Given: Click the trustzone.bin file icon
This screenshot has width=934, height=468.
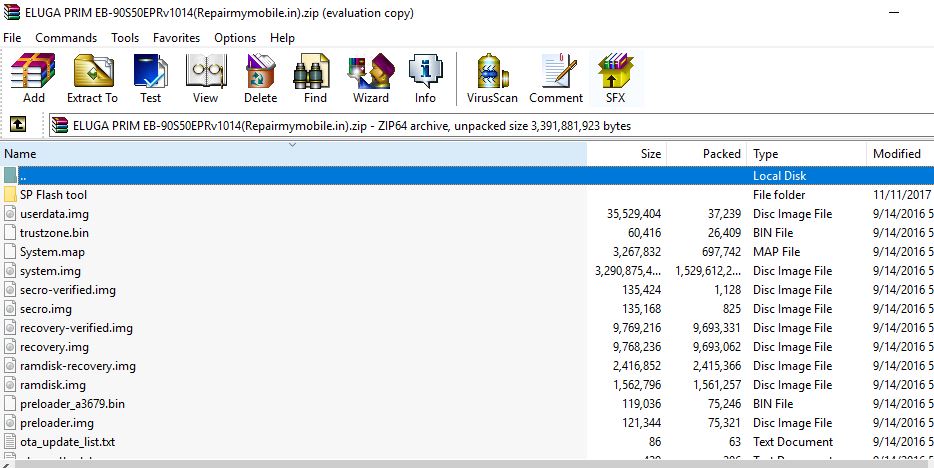Looking at the screenshot, I should coord(10,233).
